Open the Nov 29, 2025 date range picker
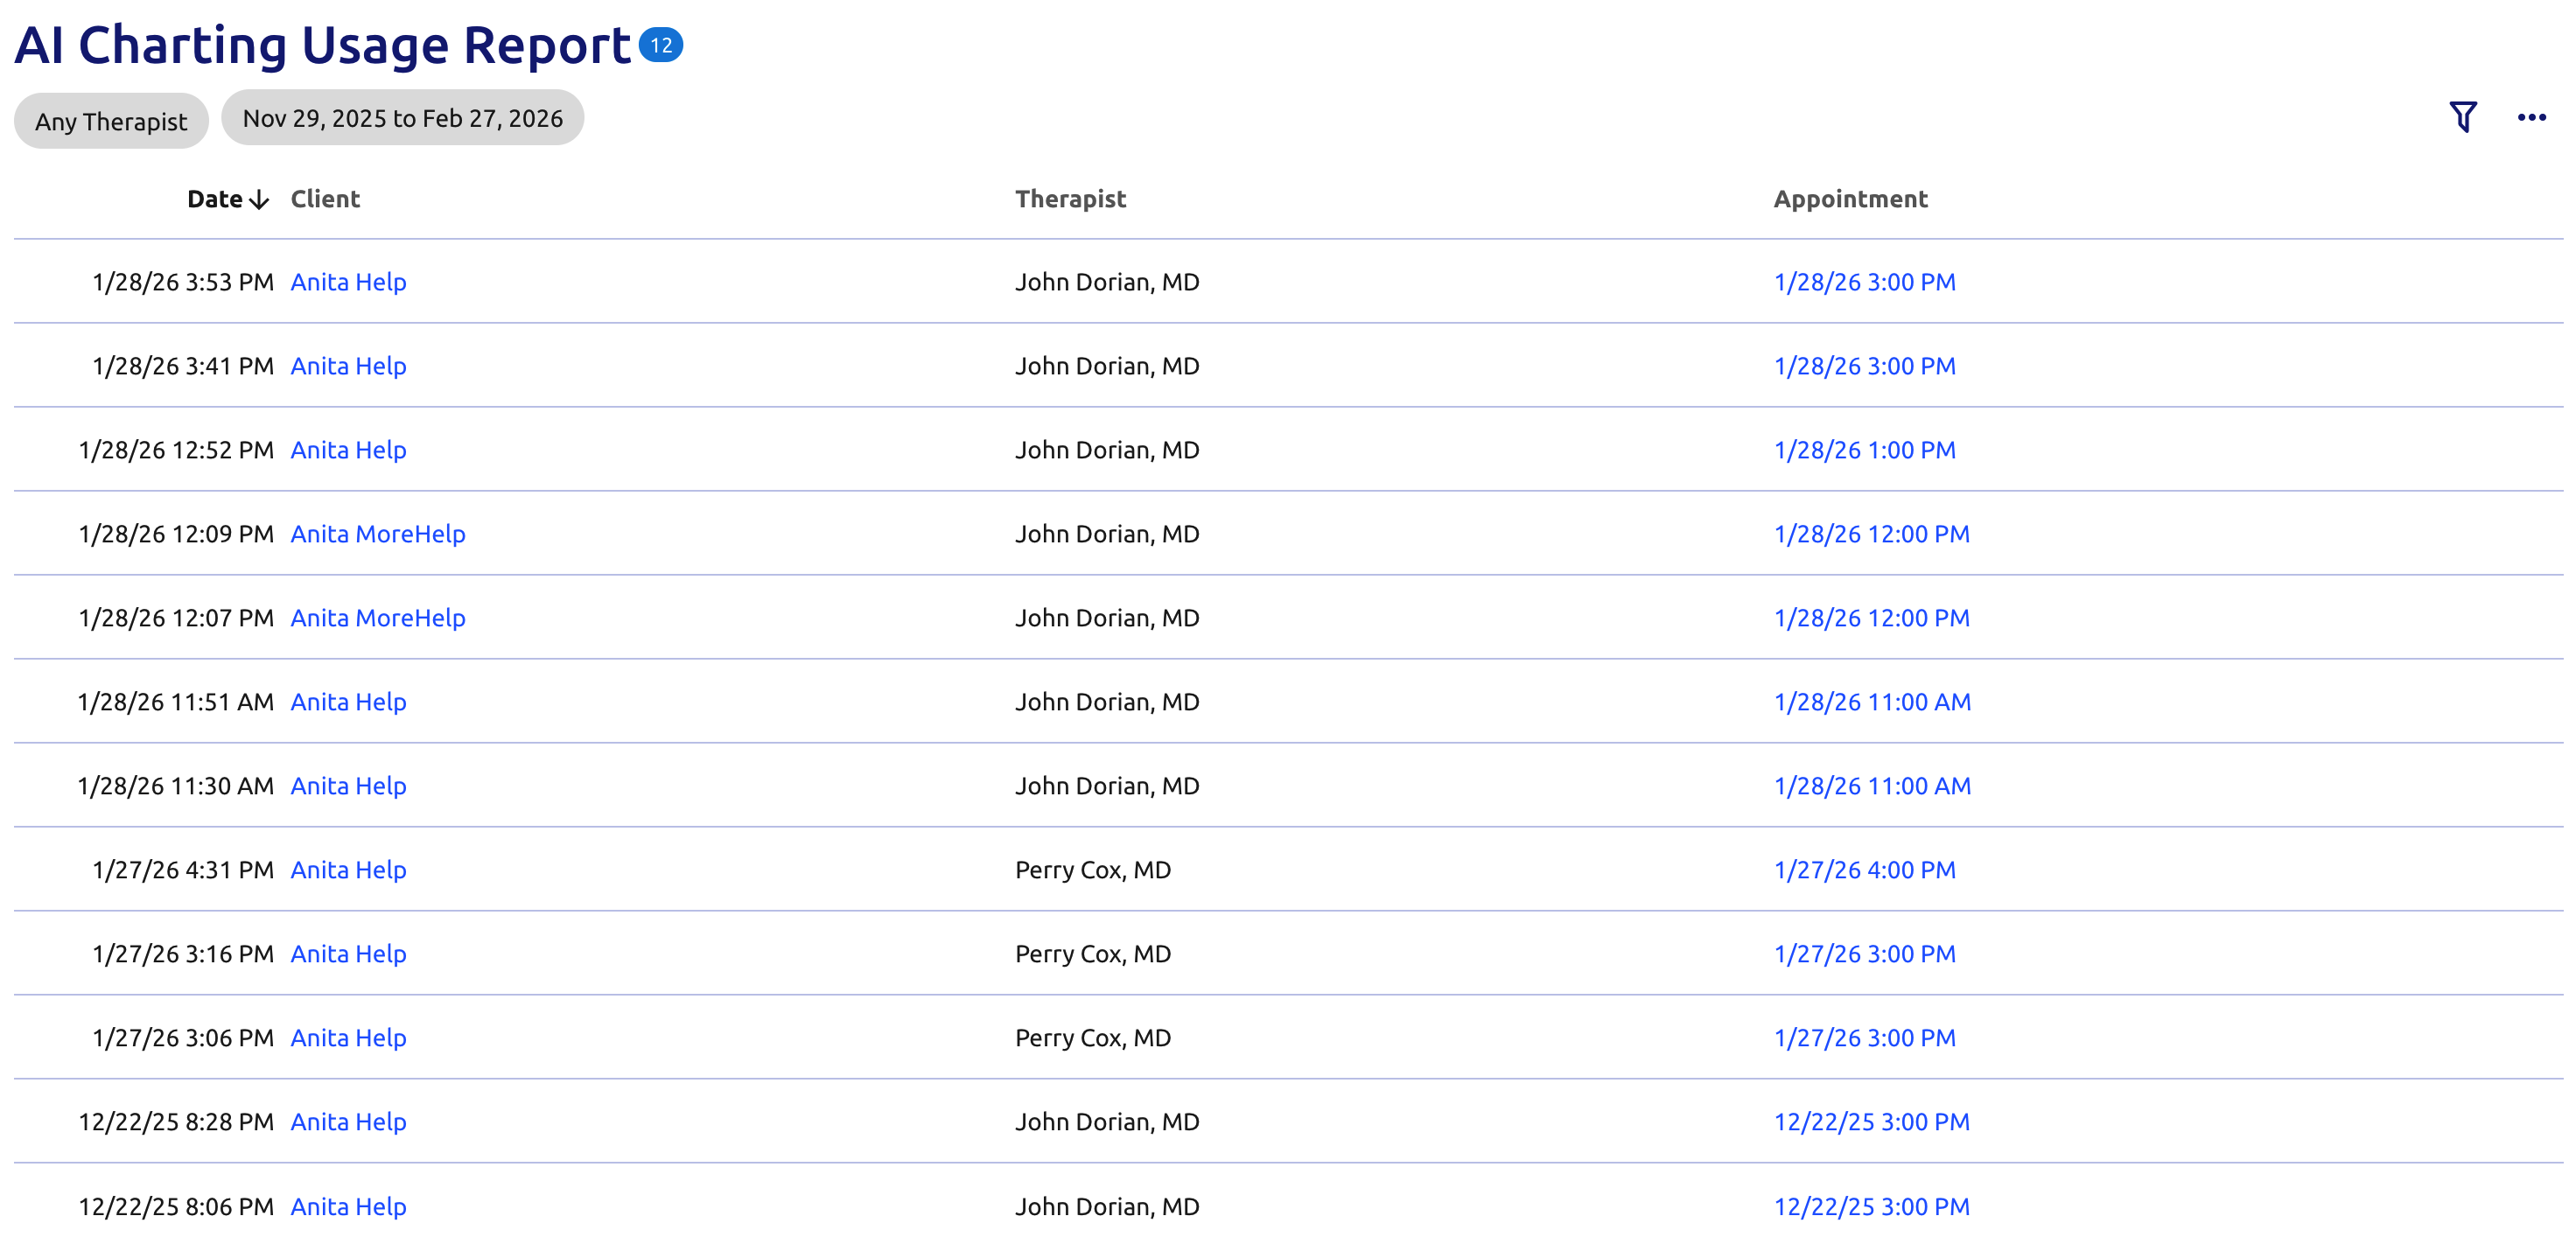The image size is (2576, 1251). (x=402, y=119)
